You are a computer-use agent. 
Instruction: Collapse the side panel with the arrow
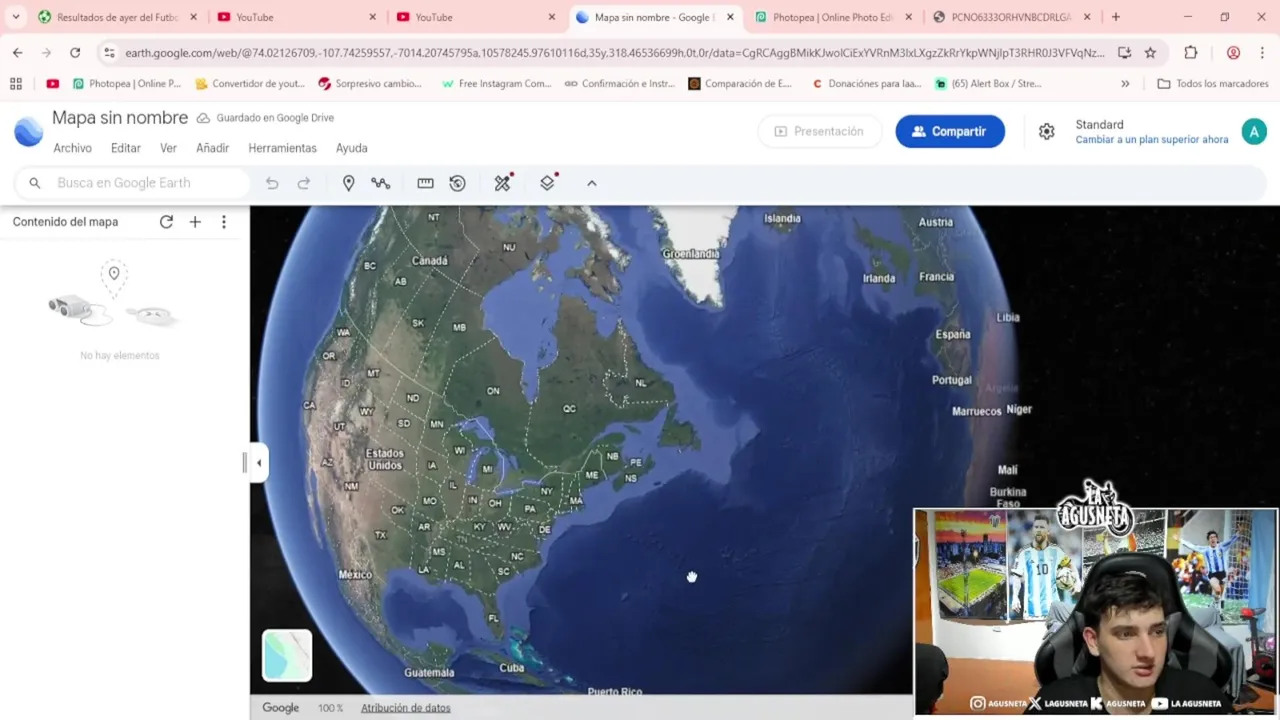[259, 463]
